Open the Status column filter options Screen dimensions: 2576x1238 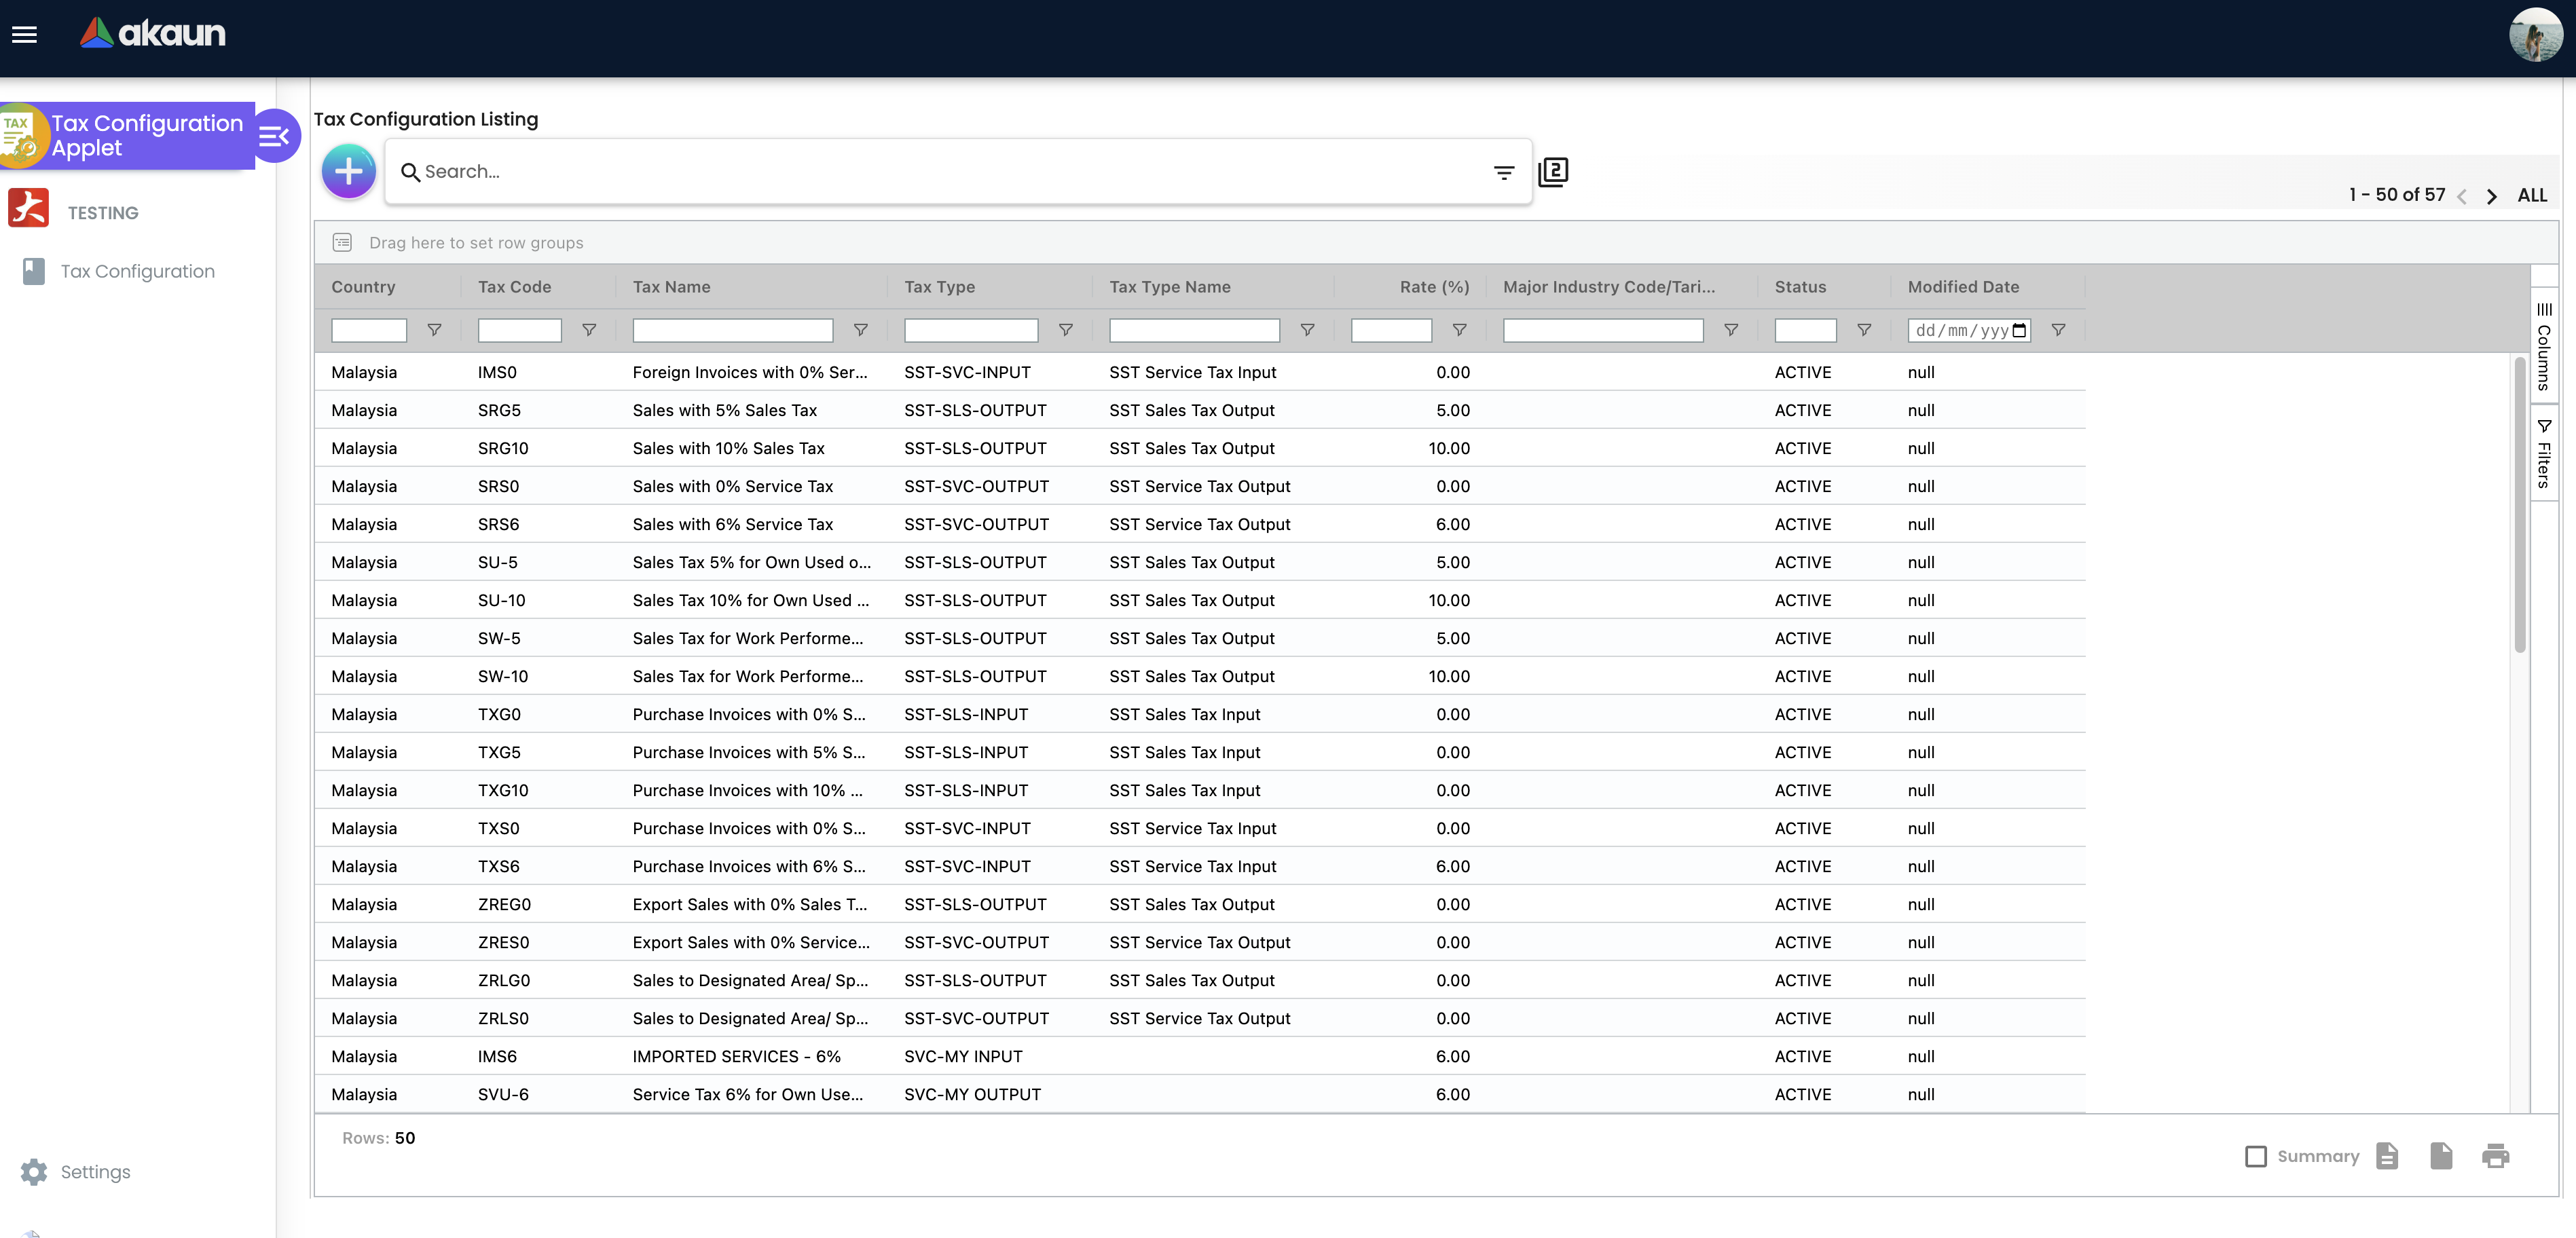point(1864,329)
